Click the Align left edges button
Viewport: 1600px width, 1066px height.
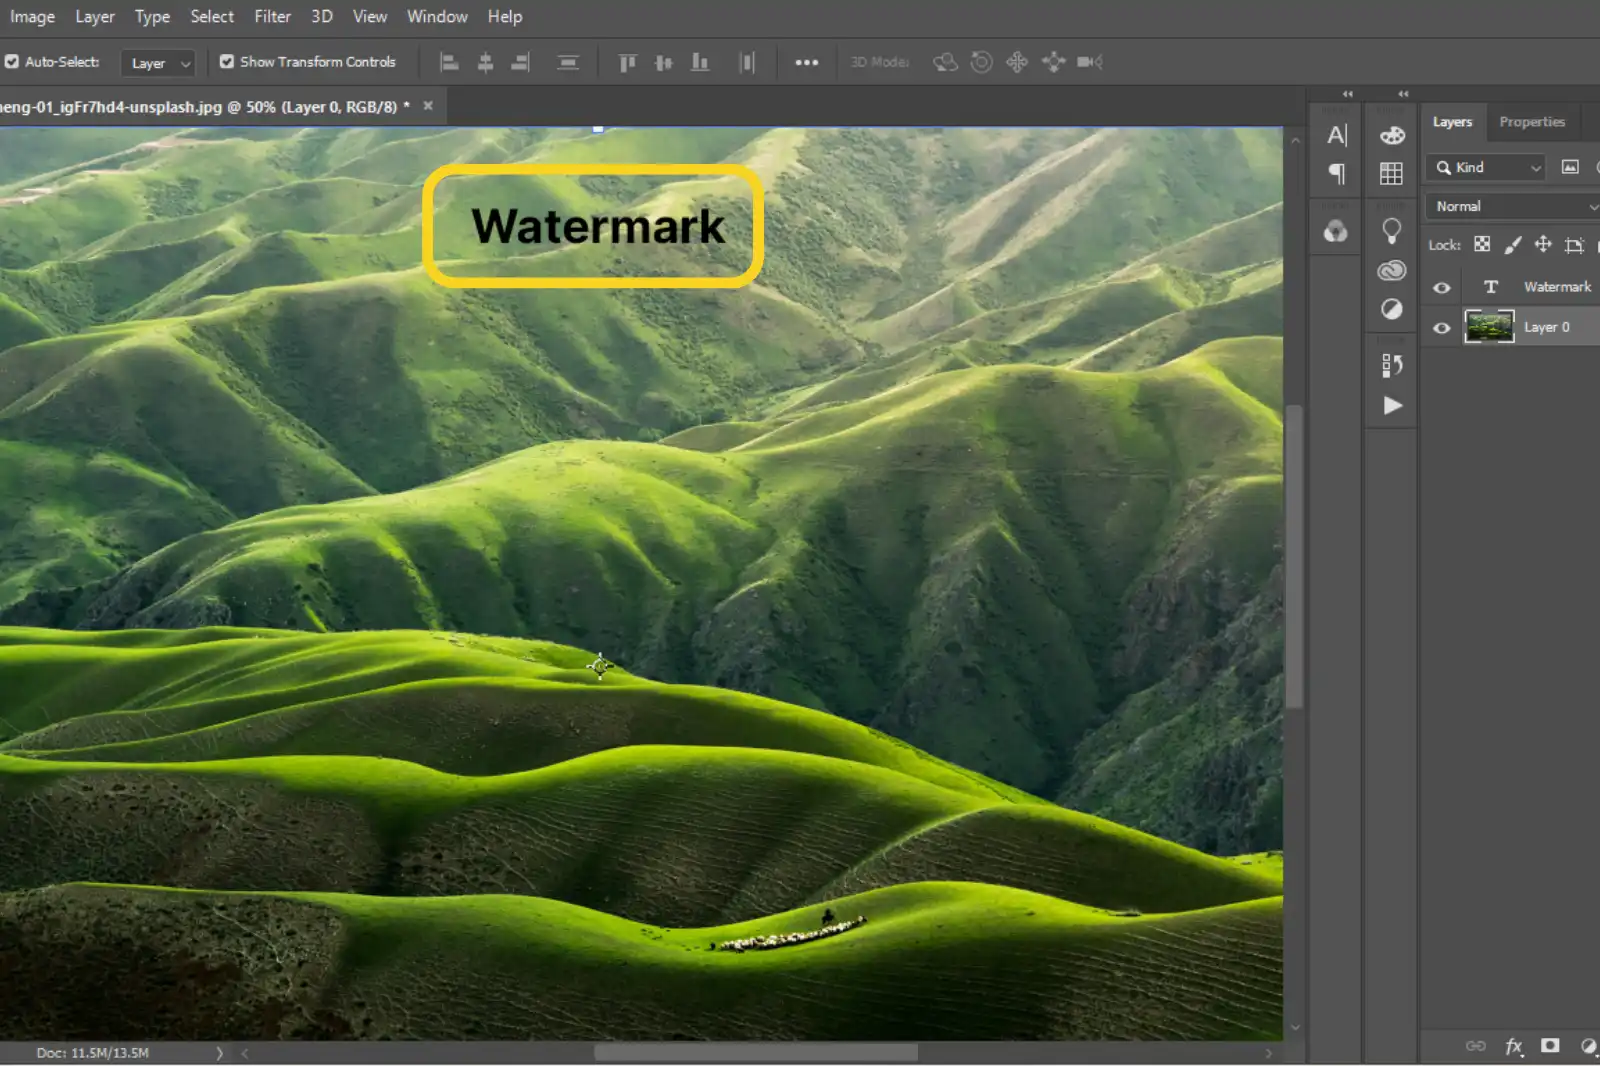448,61
